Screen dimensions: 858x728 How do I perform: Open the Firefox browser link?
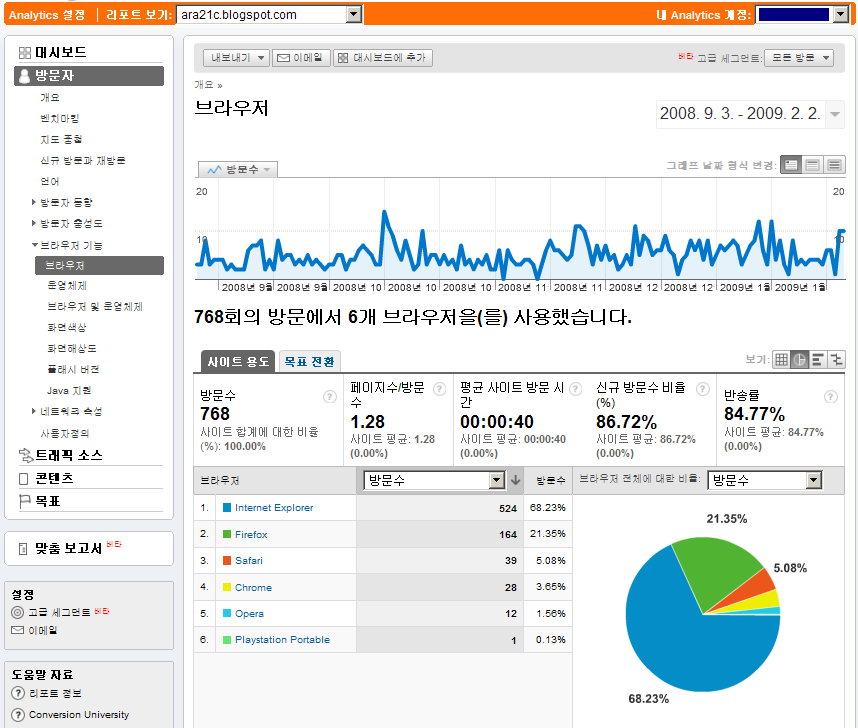(x=251, y=535)
